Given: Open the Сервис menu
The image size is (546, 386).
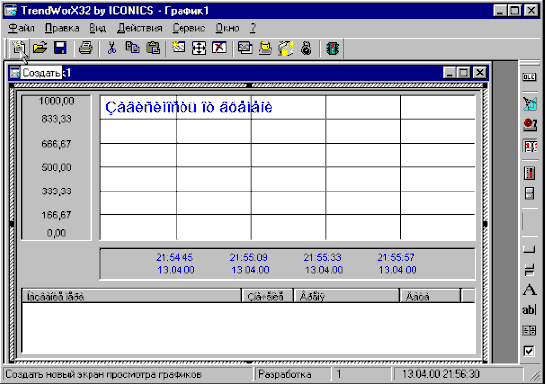Looking at the screenshot, I should click(189, 28).
